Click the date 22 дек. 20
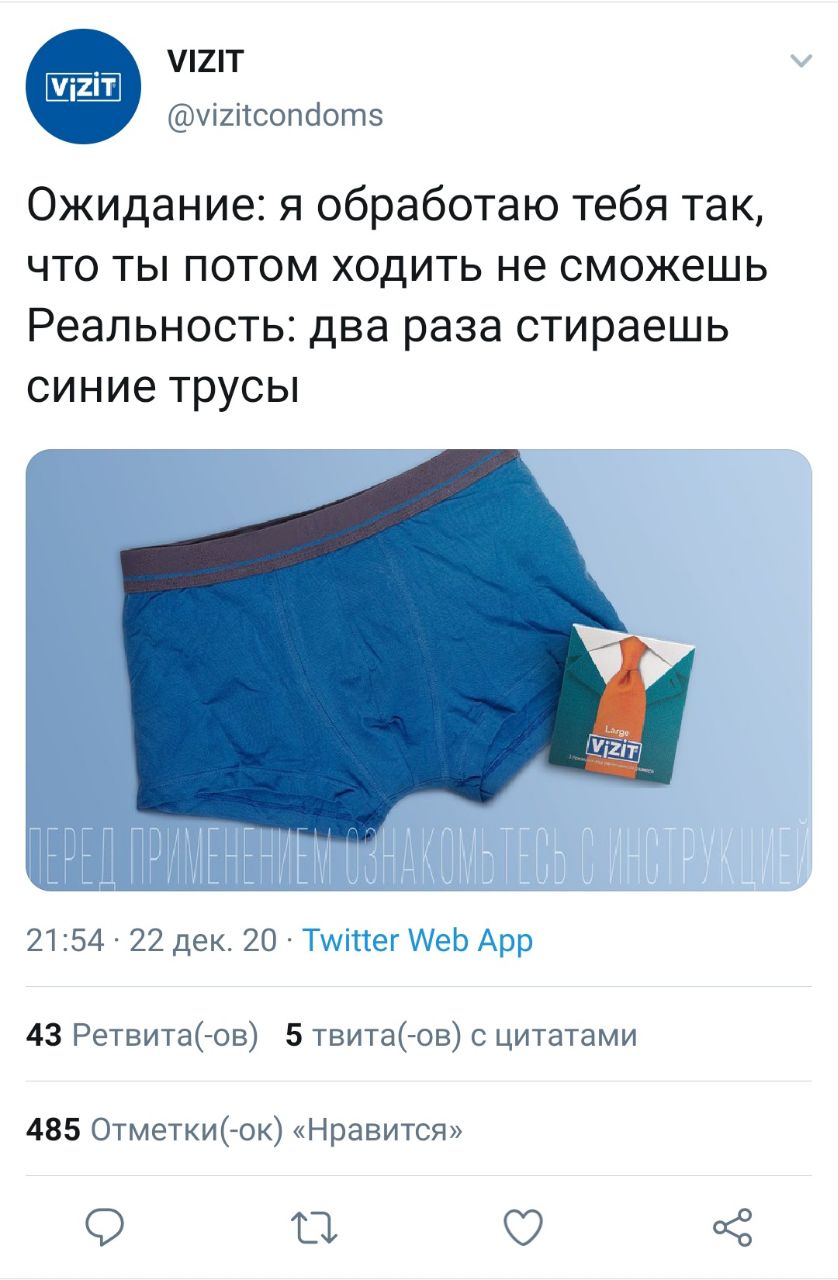This screenshot has width=838, height=1280. (203, 940)
